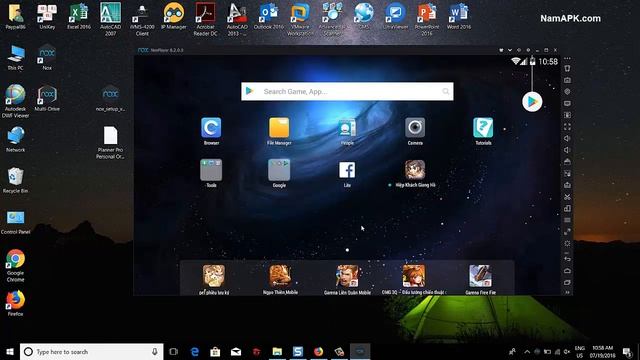Select Control Panel desktop icon
Image resolution: width=640 pixels, height=360 pixels.
tap(16, 222)
